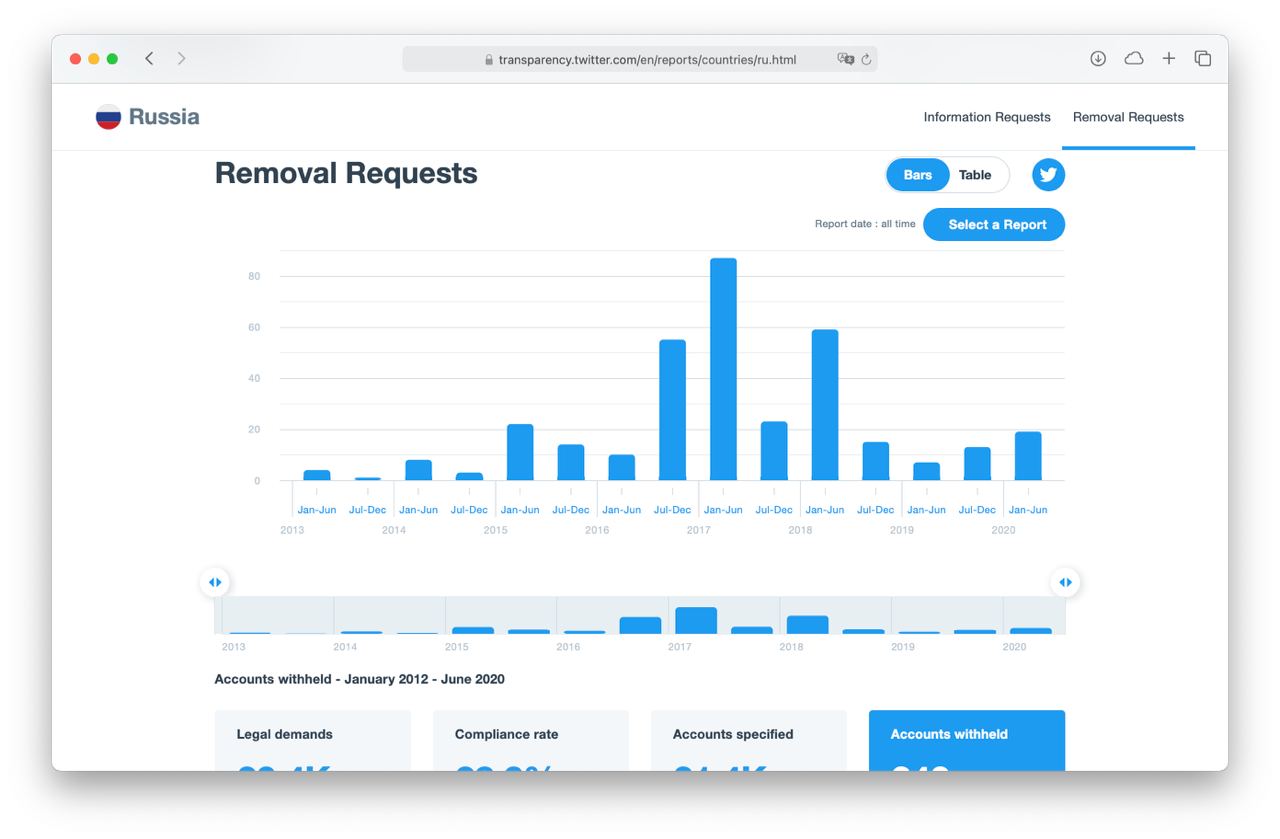The width and height of the screenshot is (1280, 839).
Task: Switch to Table view toggle
Action: click(x=975, y=175)
